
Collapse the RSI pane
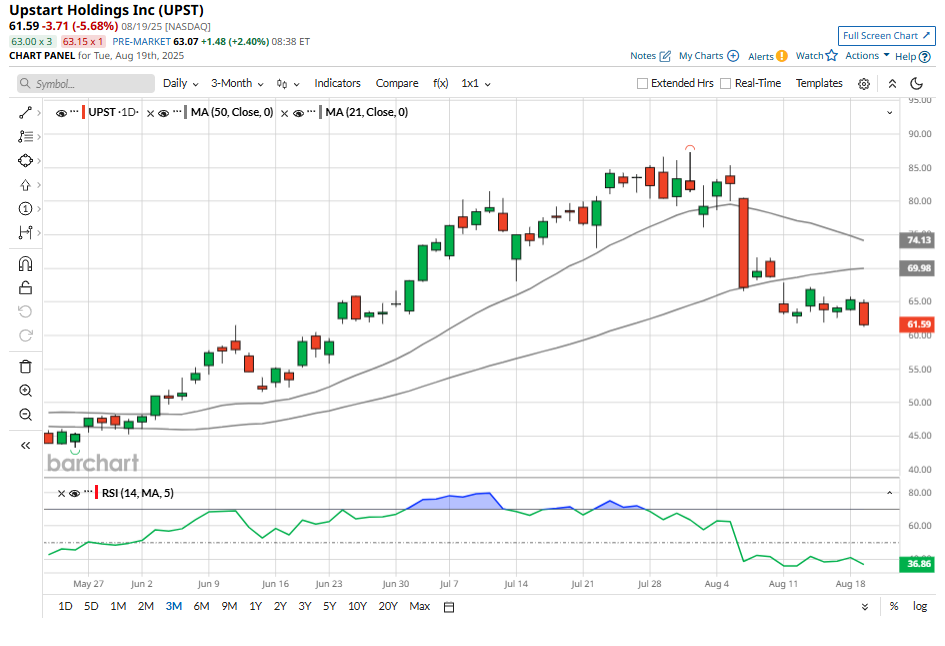(x=890, y=493)
